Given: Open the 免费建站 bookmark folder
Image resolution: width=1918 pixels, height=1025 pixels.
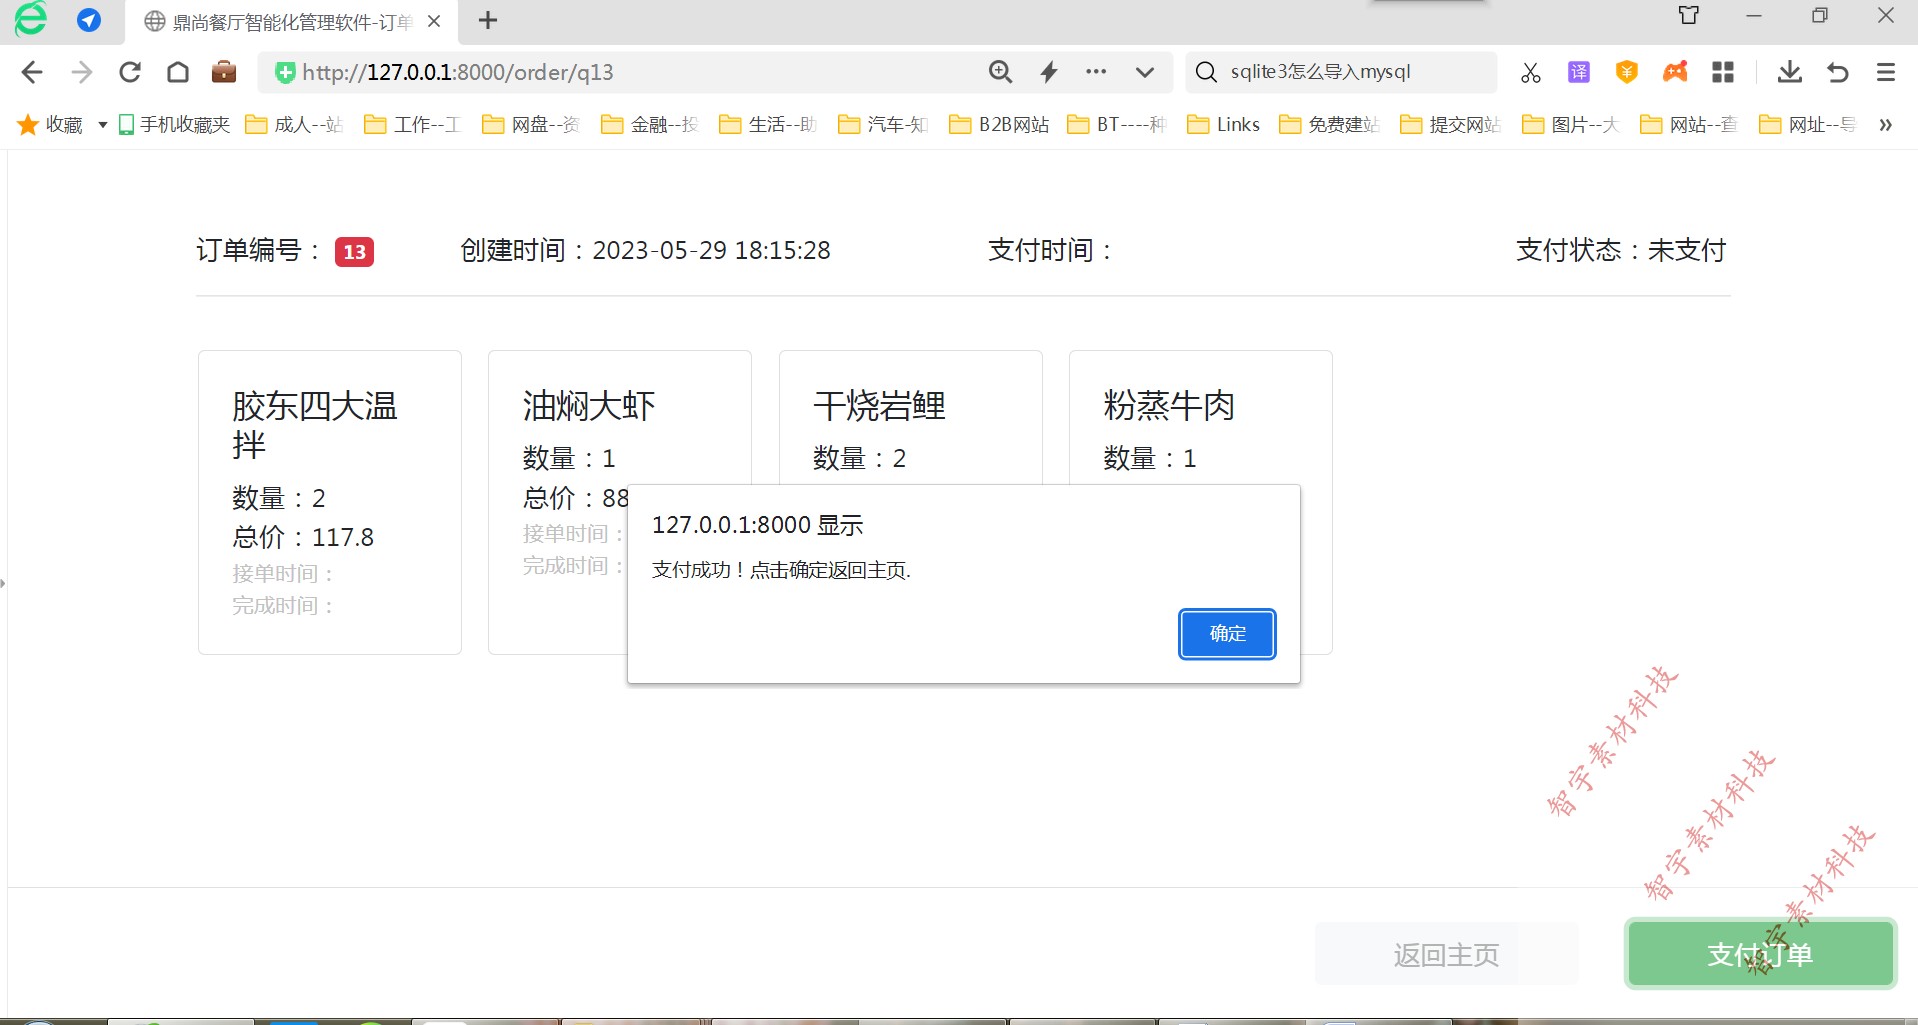Looking at the screenshot, I should 1330,124.
